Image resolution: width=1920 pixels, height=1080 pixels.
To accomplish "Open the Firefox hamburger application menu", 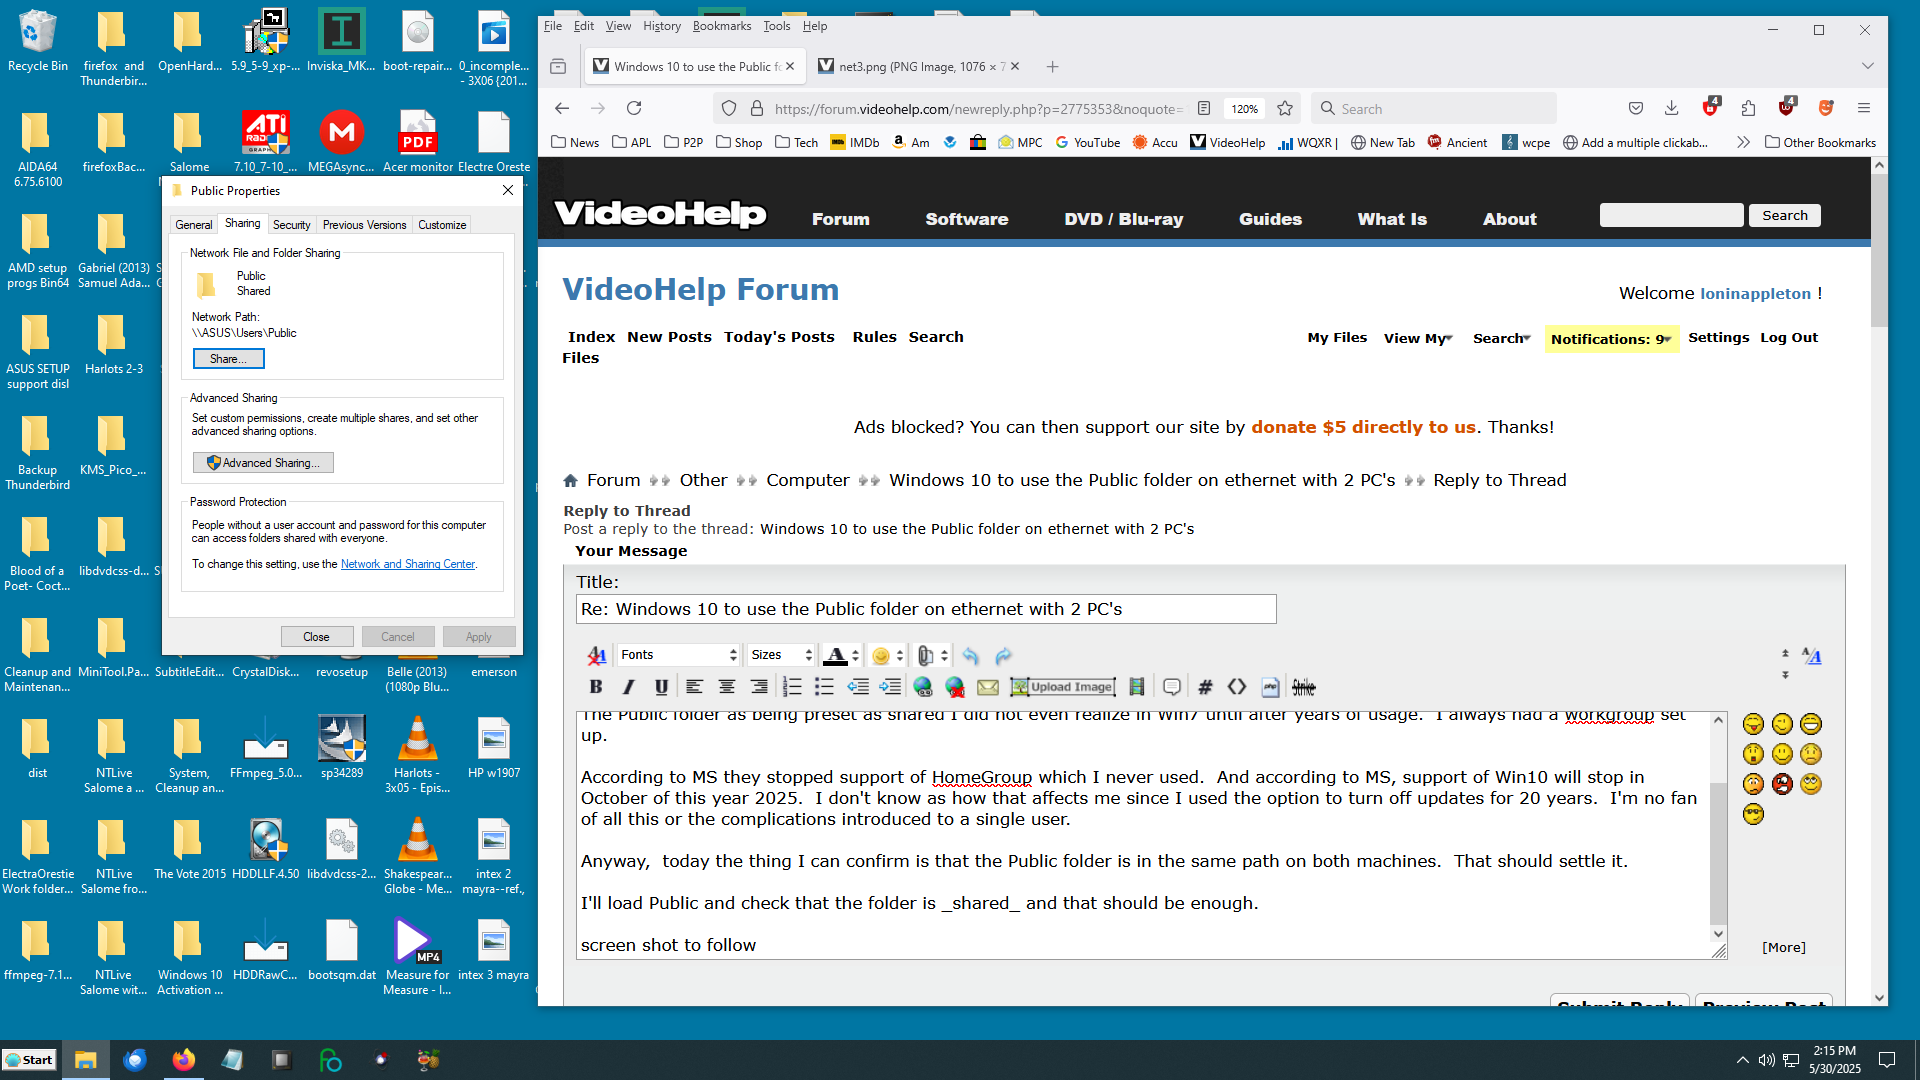I will pyautogui.click(x=1864, y=108).
